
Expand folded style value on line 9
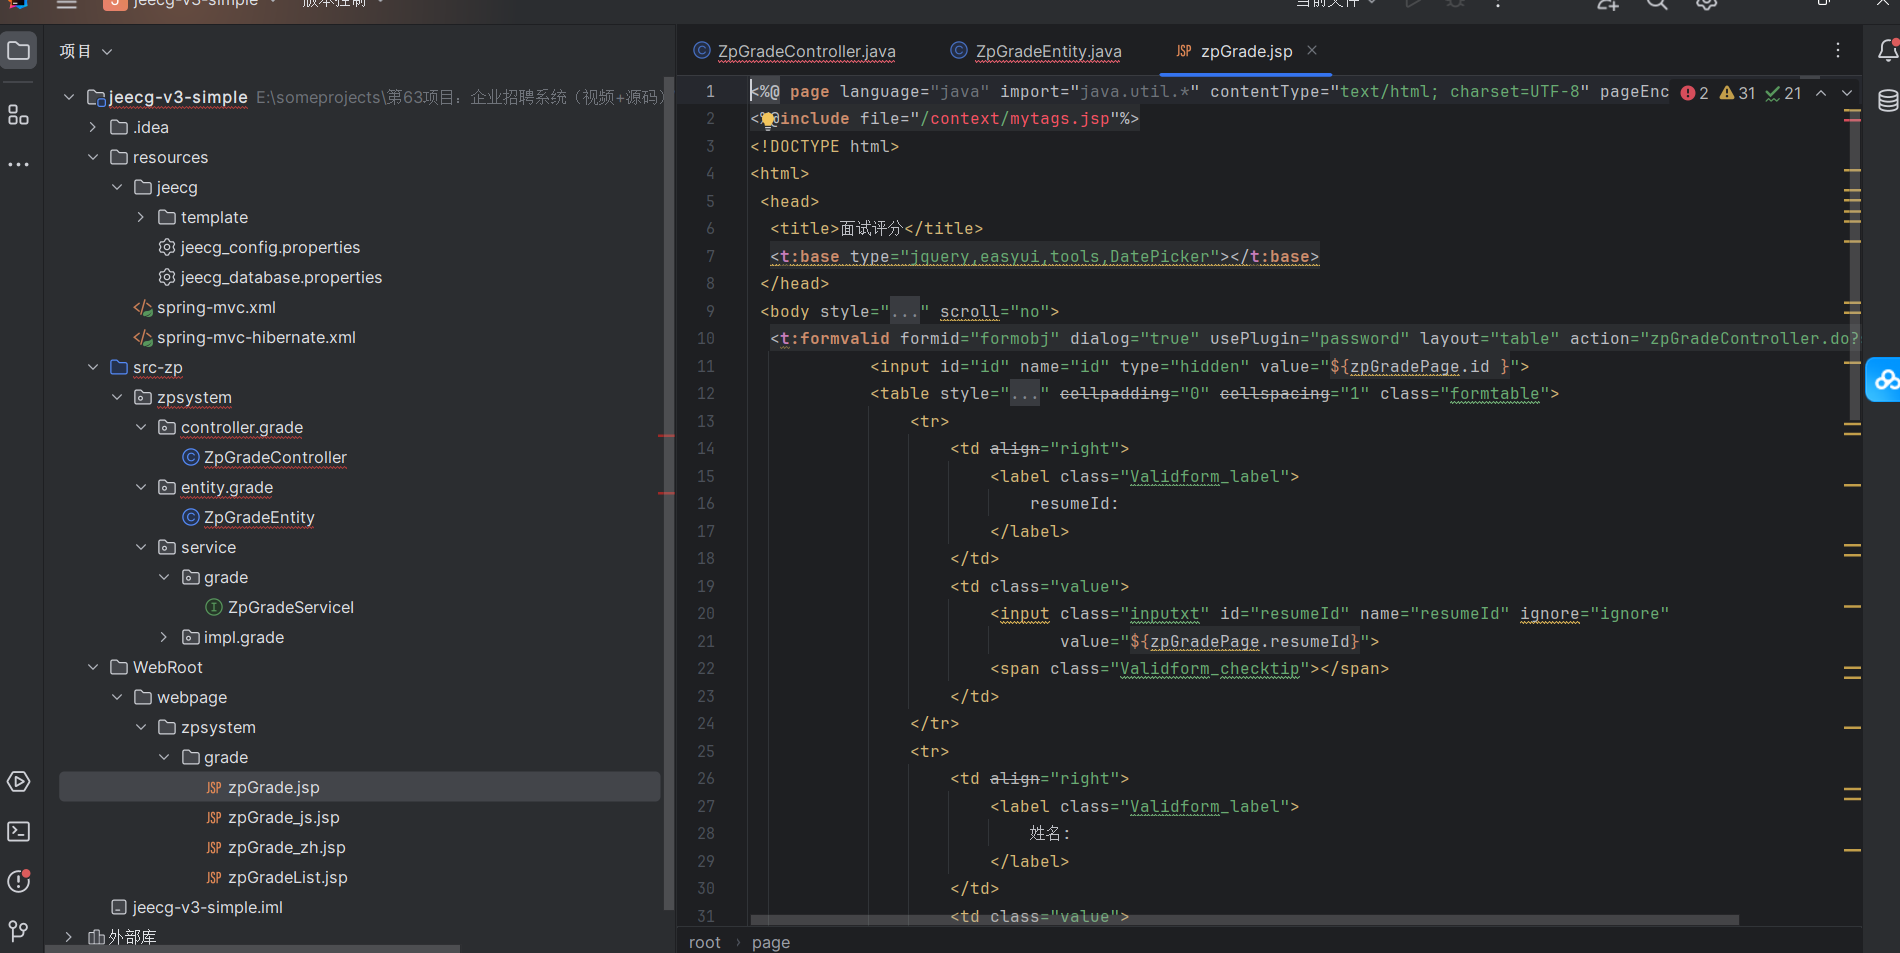coord(905,311)
